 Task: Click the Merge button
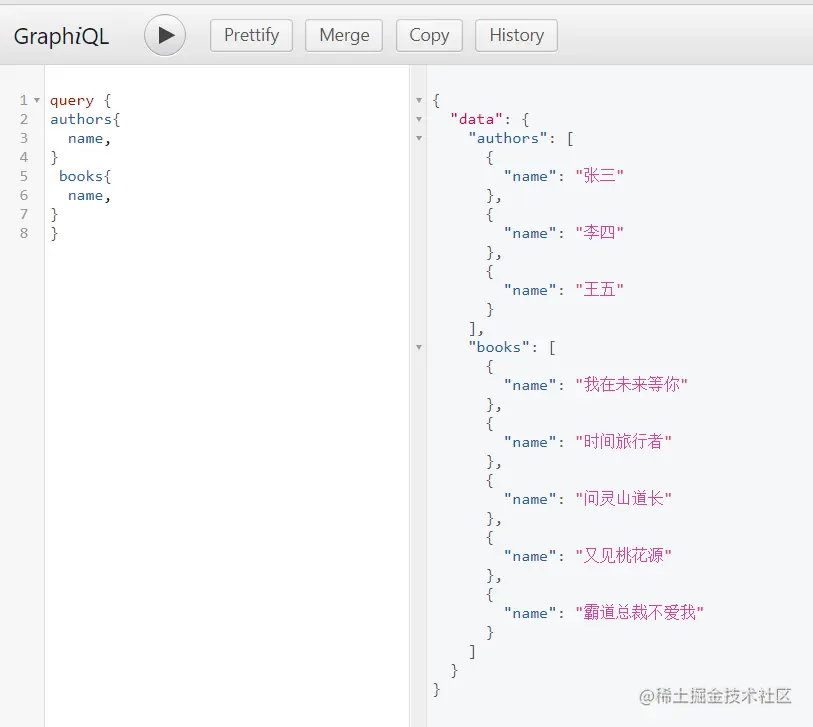[344, 35]
